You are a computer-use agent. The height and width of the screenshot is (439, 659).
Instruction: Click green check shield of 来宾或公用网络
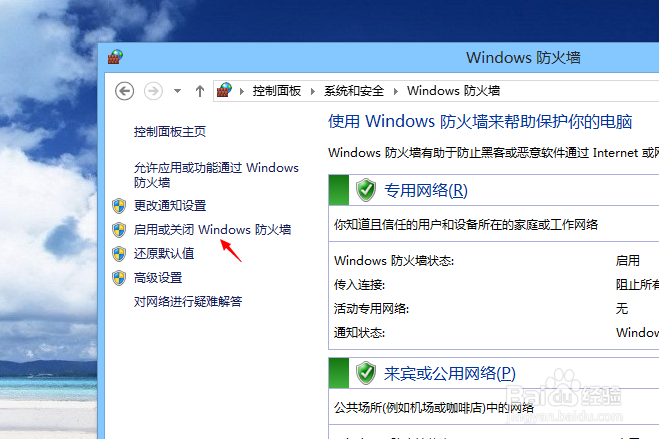tap(366, 373)
